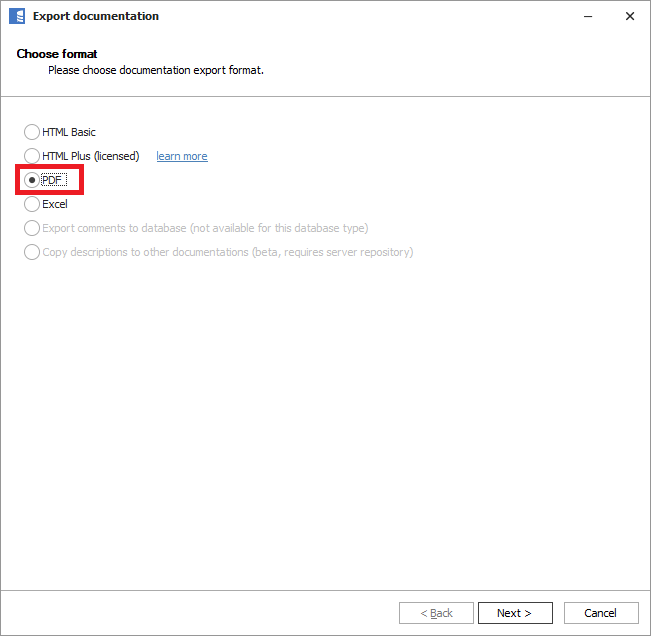Viewport: 651px width, 636px height.
Task: Click the "Export documentation" title bar text
Action: tap(96, 16)
